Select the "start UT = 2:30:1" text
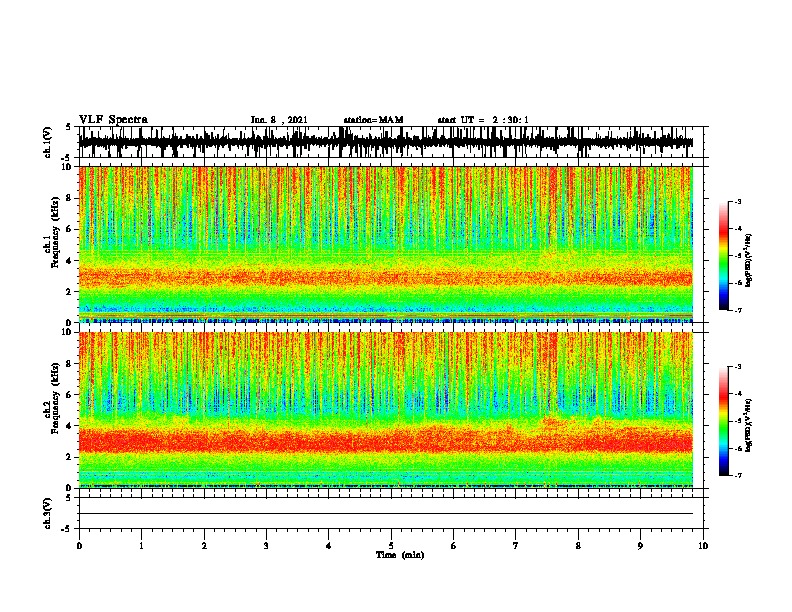 tap(483, 120)
